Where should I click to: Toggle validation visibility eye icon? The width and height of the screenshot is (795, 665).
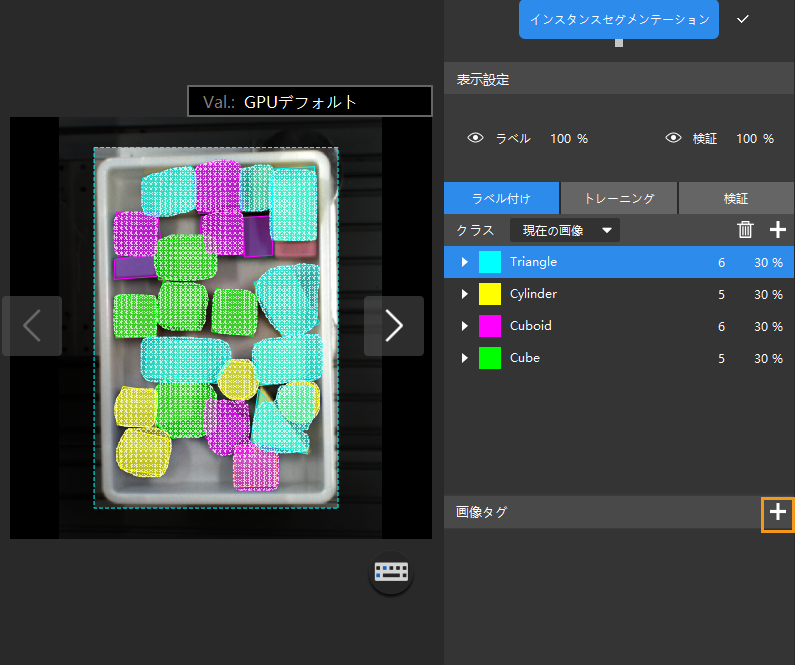pyautogui.click(x=674, y=138)
